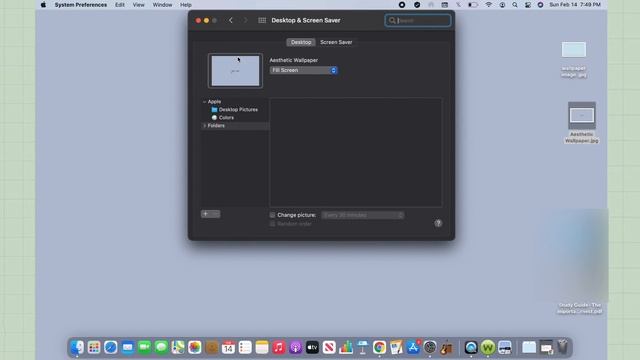Open Music app in the dock
Image resolution: width=640 pixels, height=360 pixels.
click(x=279, y=347)
